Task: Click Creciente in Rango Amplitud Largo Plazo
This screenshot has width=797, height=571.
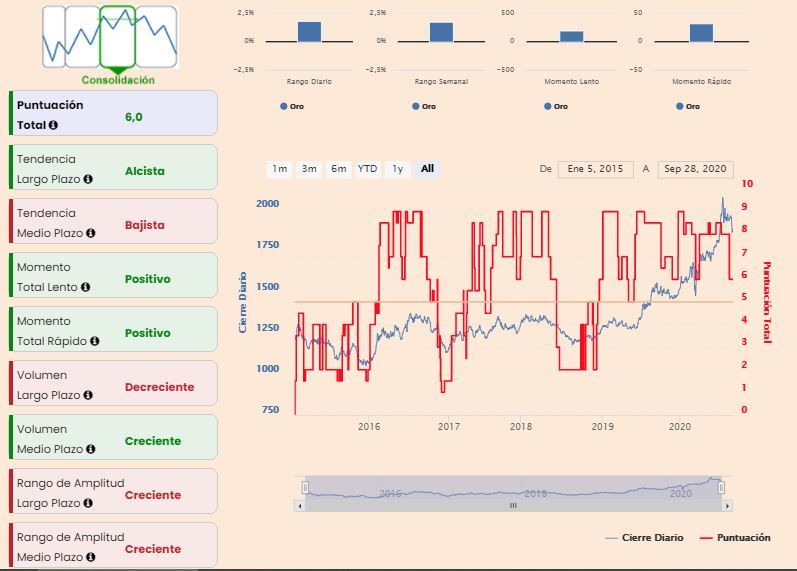Action: [x=153, y=495]
